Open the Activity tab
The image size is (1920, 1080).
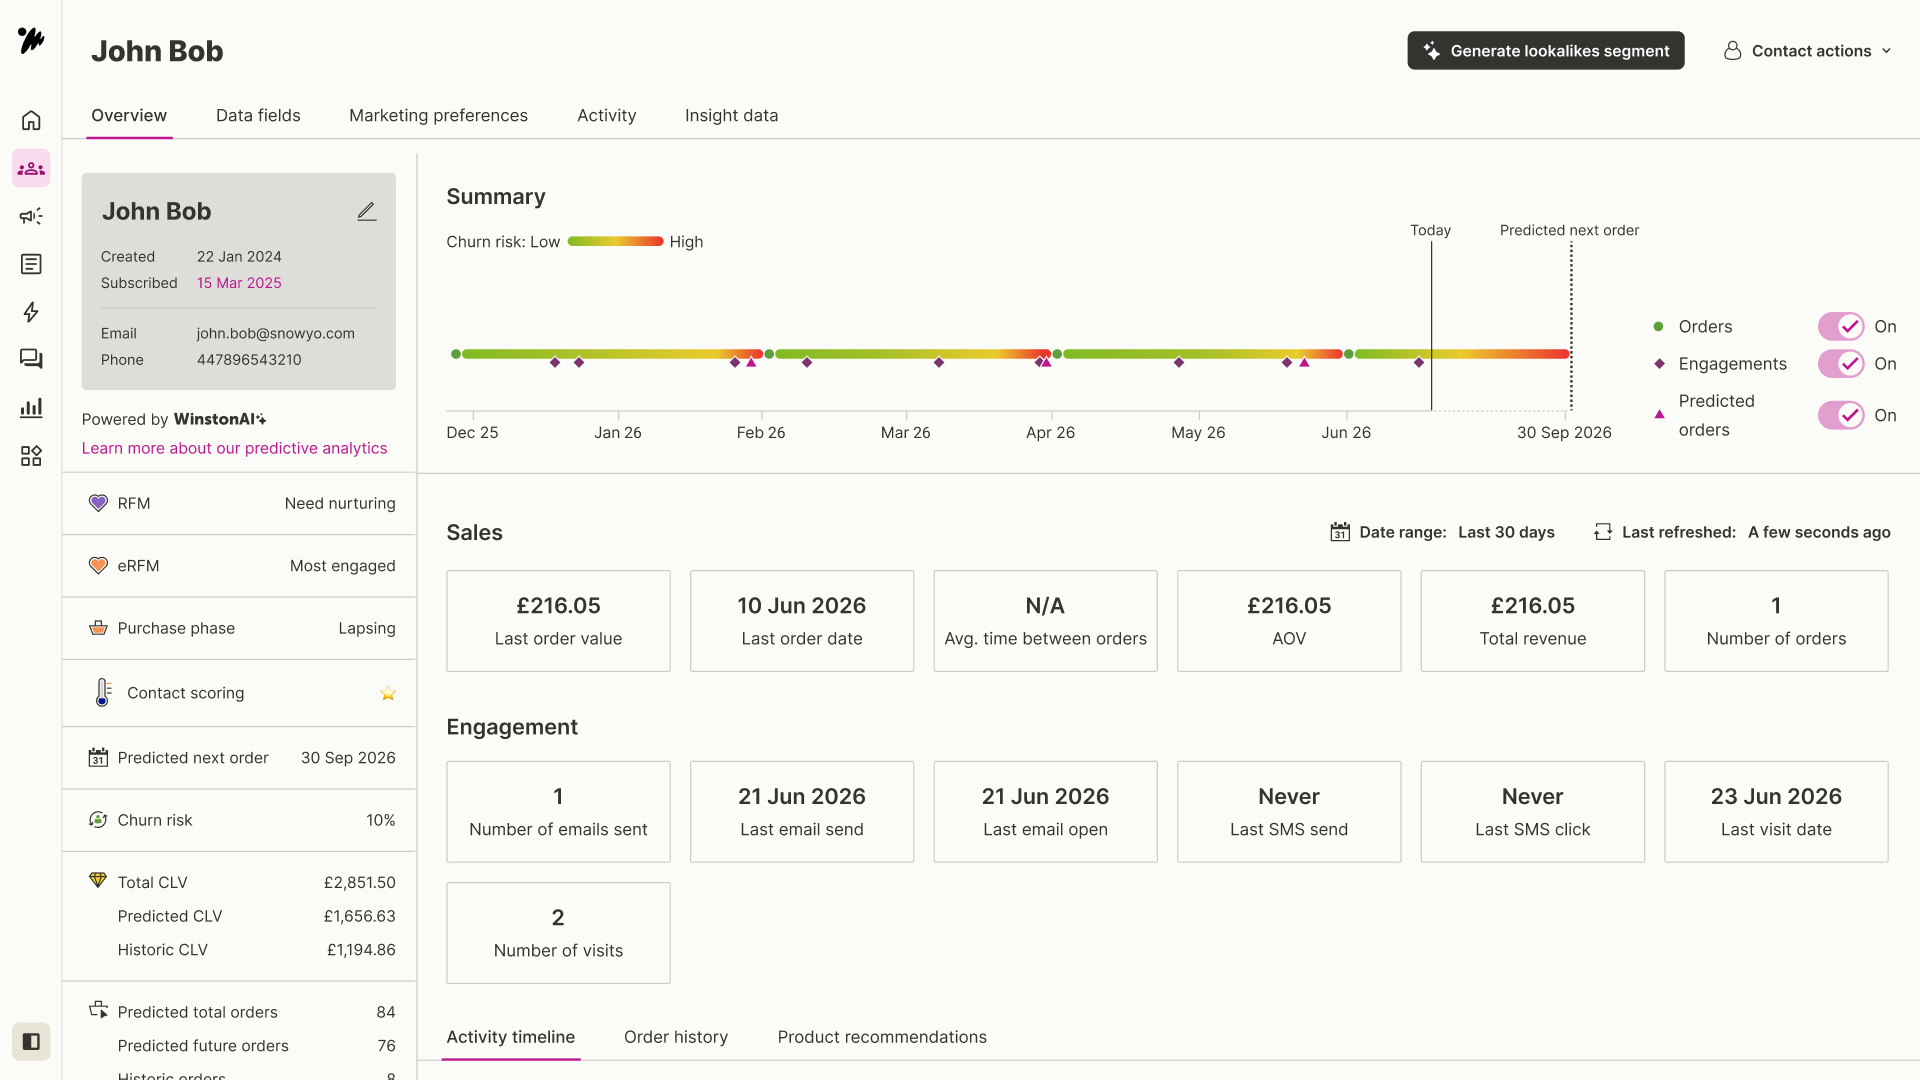606,115
